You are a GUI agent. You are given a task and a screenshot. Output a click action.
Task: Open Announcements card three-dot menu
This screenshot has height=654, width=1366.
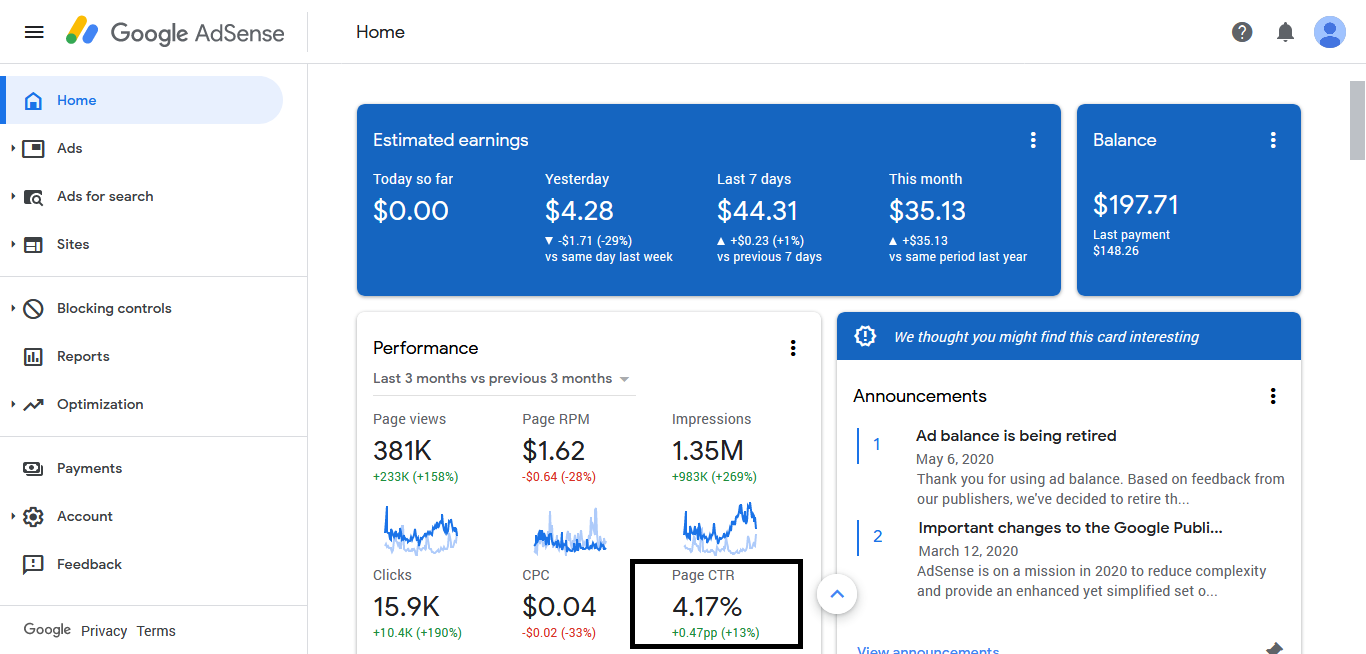click(x=1273, y=396)
